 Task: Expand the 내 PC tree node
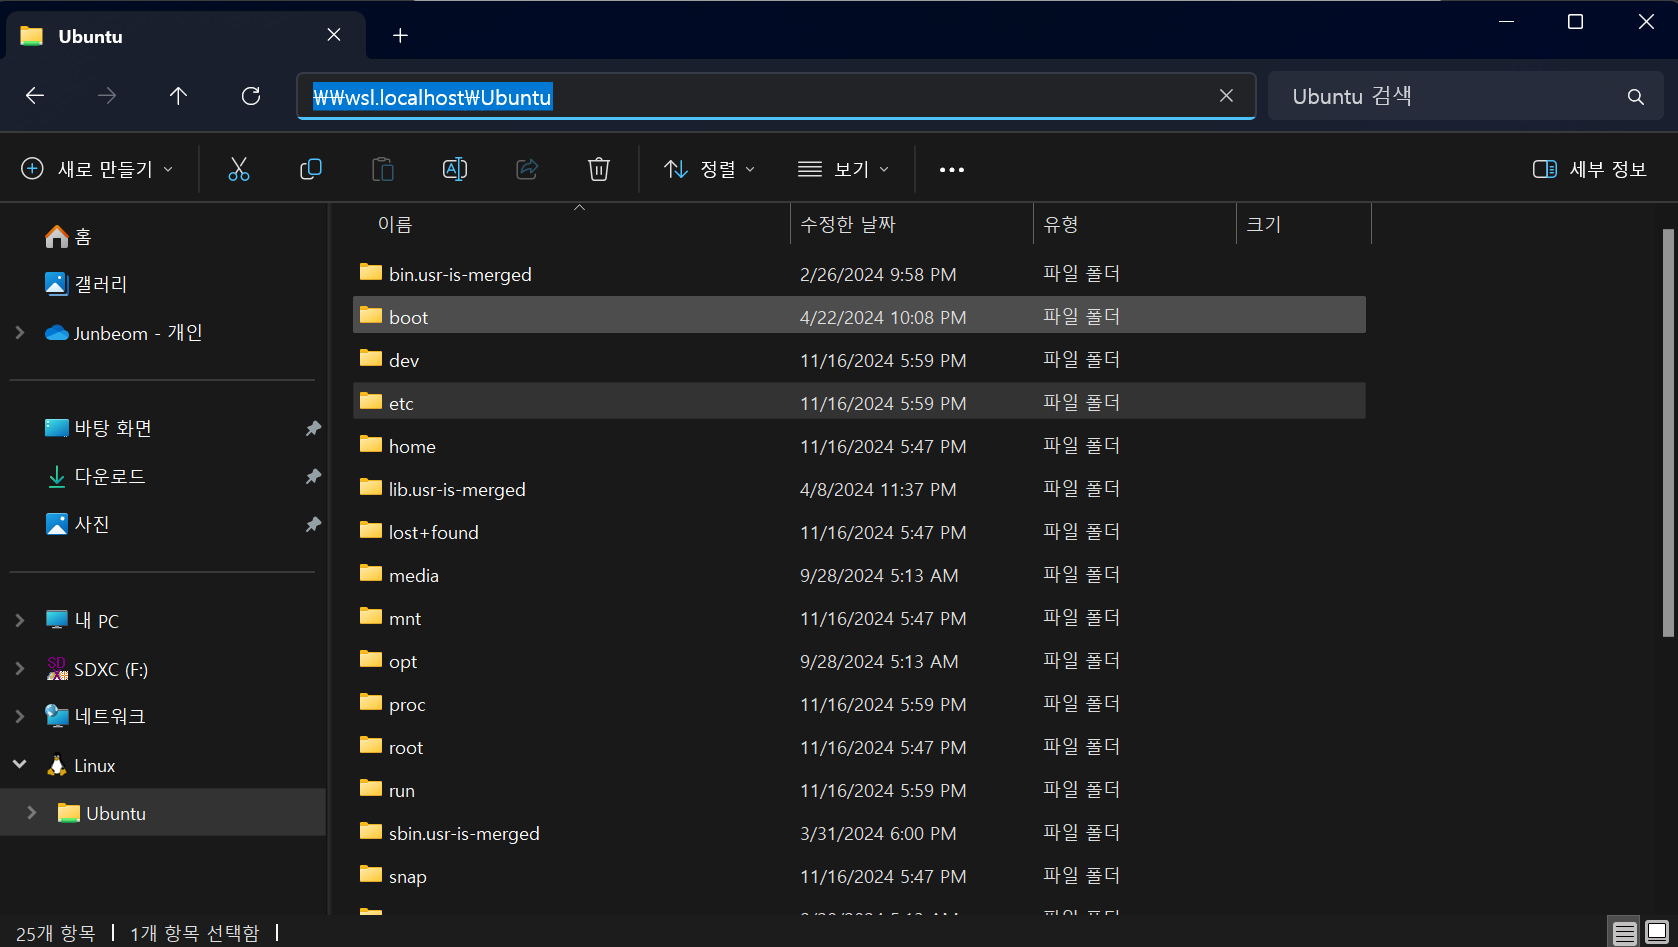click(x=19, y=620)
